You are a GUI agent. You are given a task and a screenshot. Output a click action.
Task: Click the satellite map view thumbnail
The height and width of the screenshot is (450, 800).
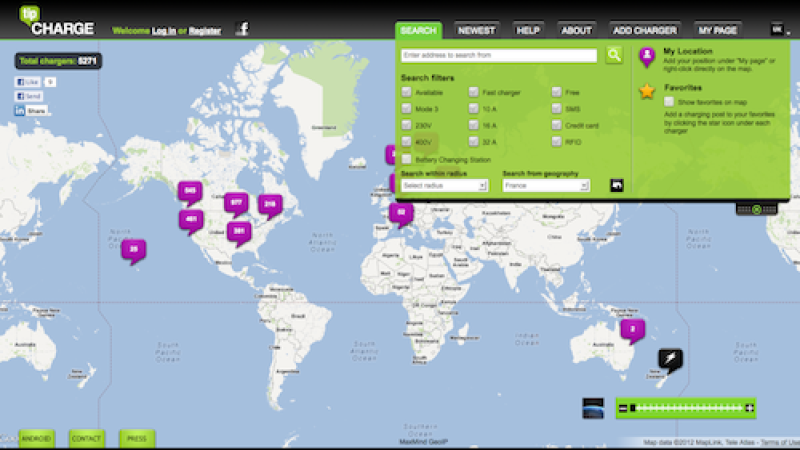(x=593, y=408)
